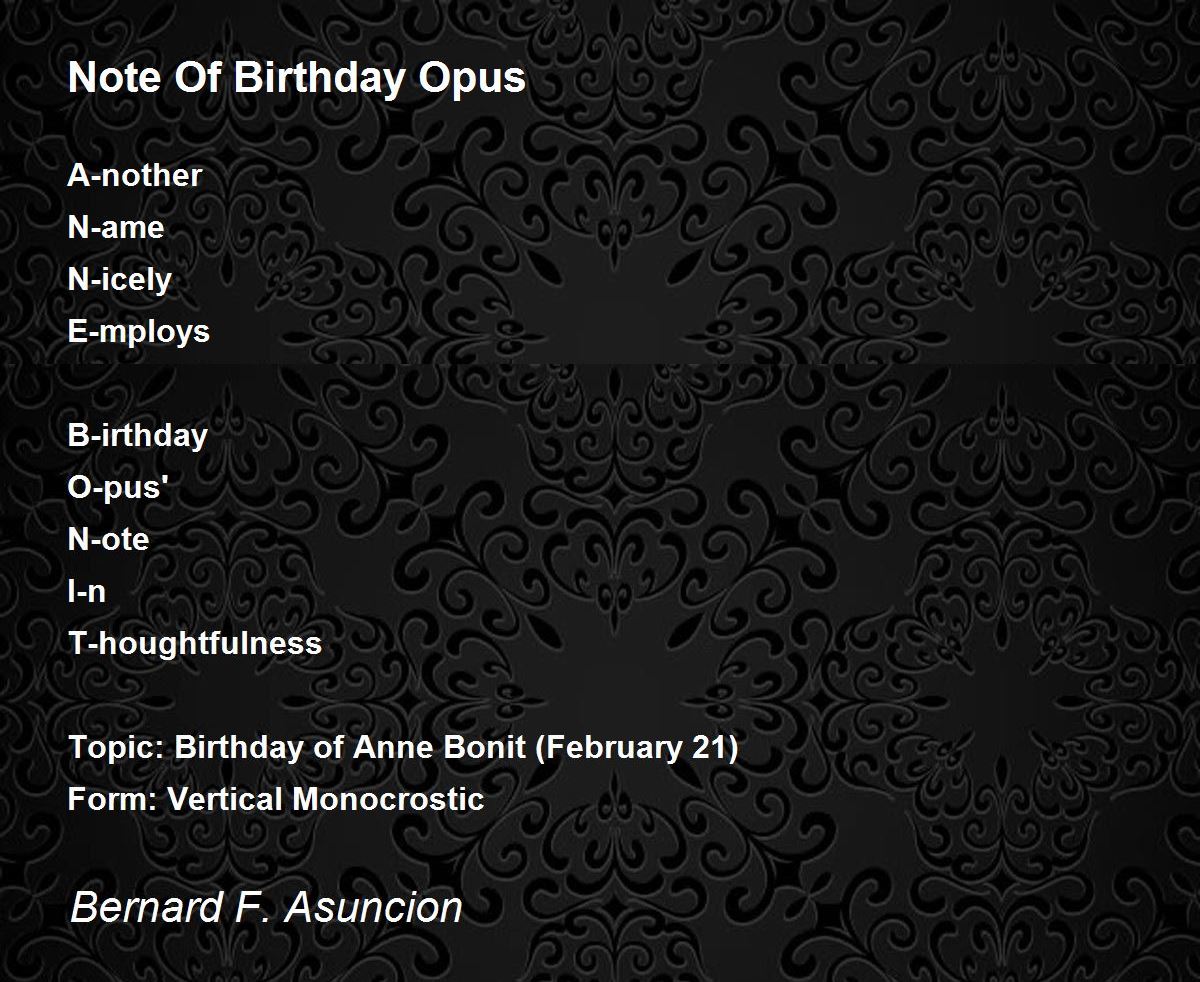This screenshot has height=982, width=1200.
Task: Click the word E-mploys
Action: tap(139, 332)
